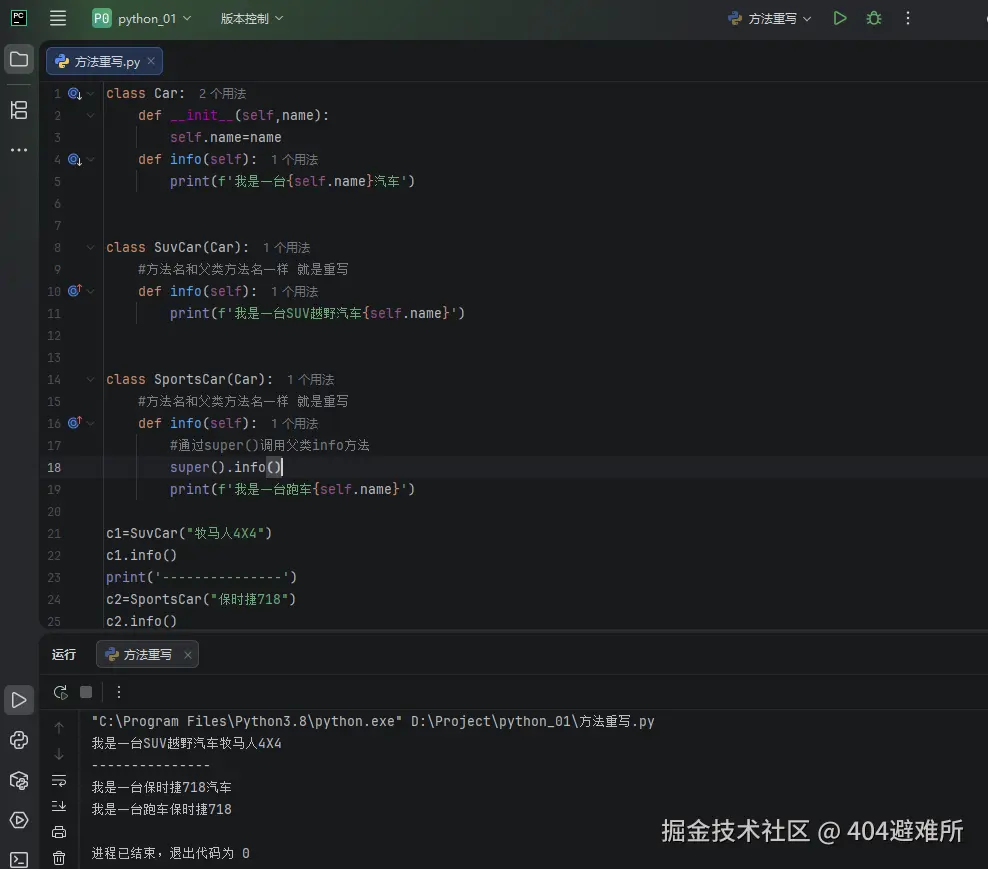Viewport: 988px width, 869px height.
Task: Start debugging with the bug icon
Action: (x=873, y=18)
